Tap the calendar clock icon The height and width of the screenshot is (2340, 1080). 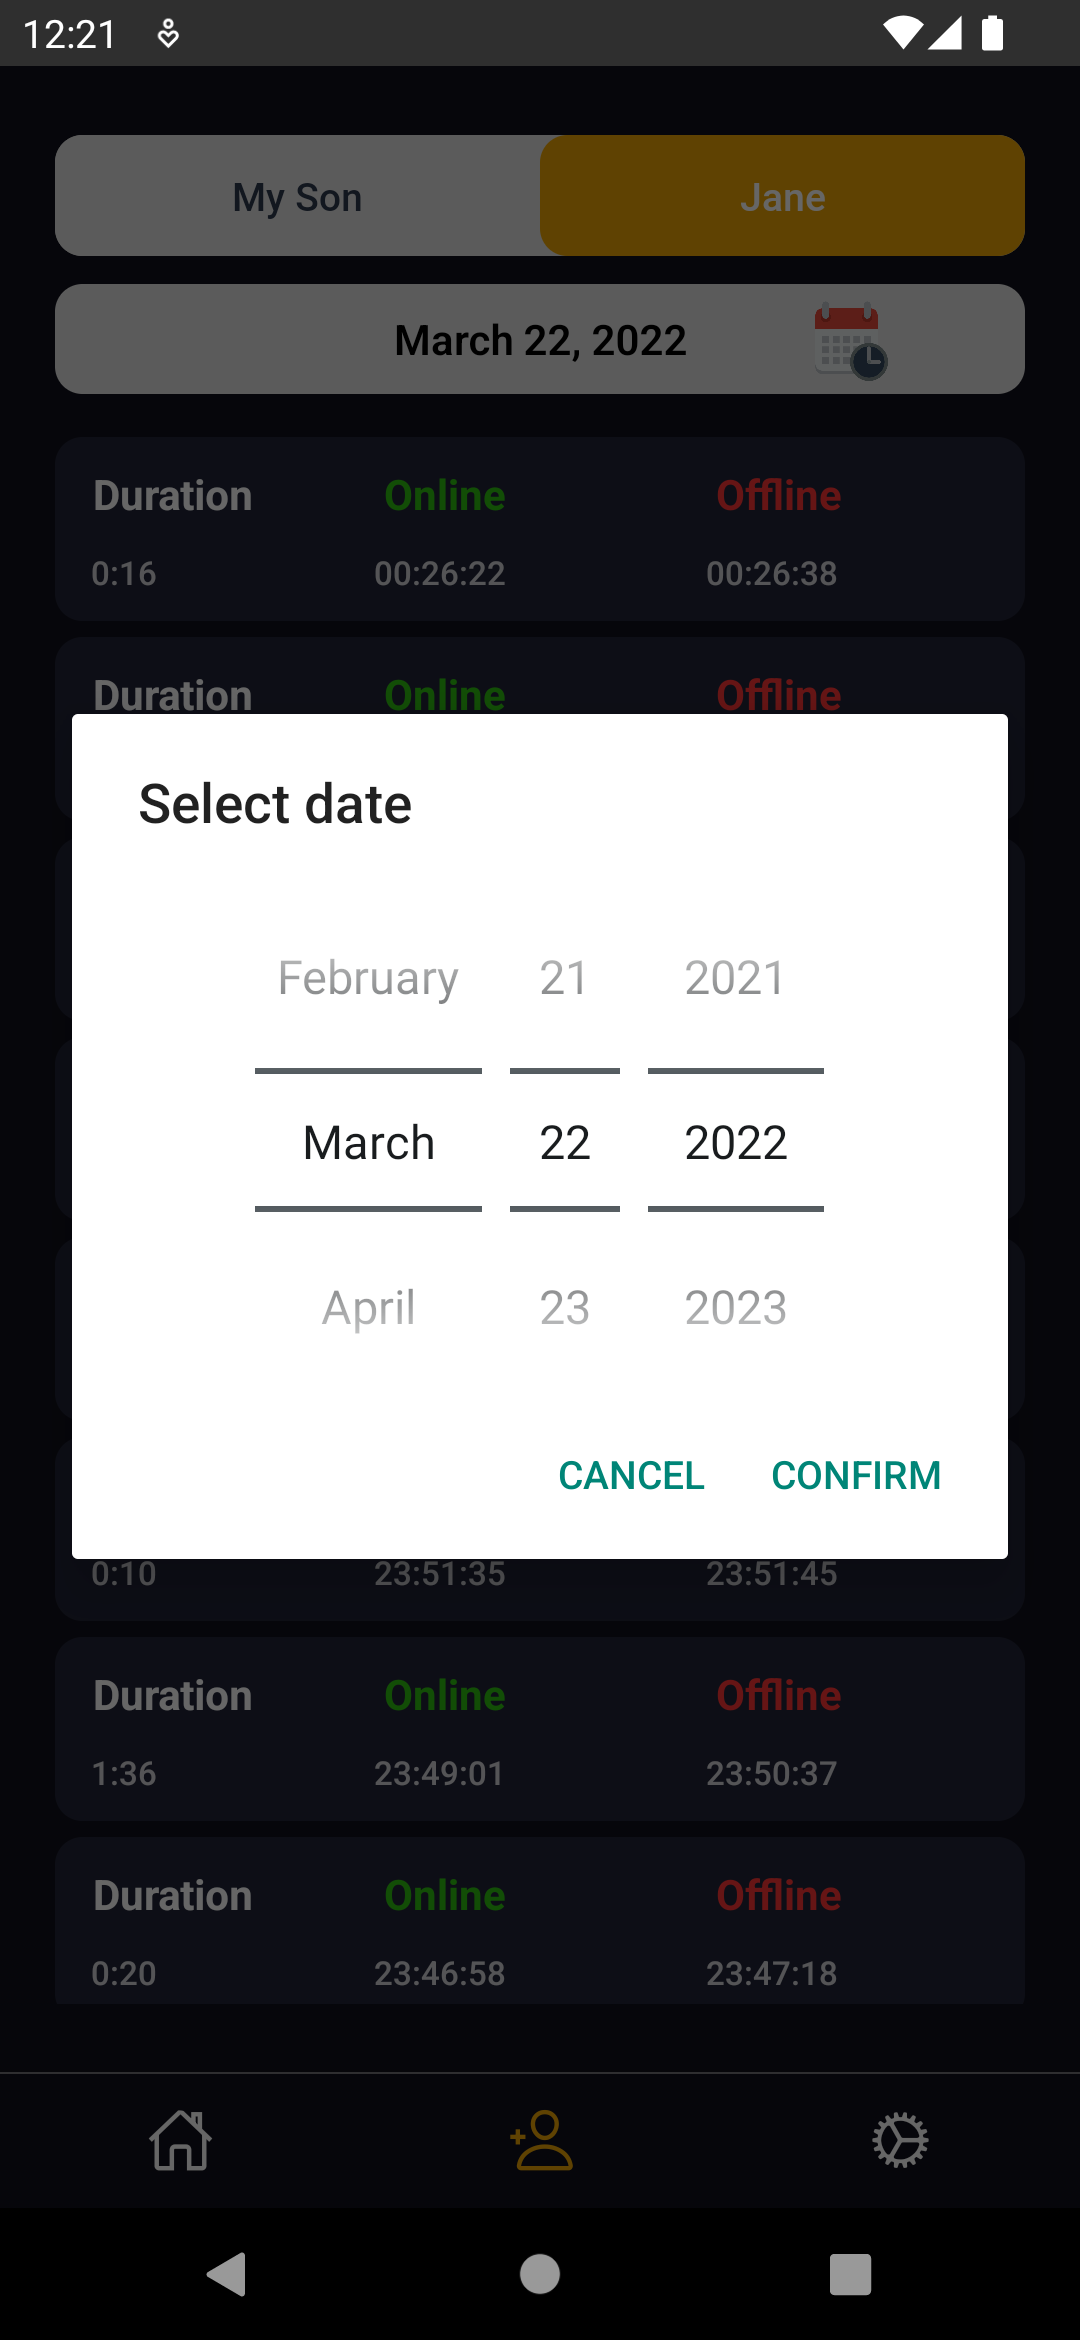tap(850, 341)
